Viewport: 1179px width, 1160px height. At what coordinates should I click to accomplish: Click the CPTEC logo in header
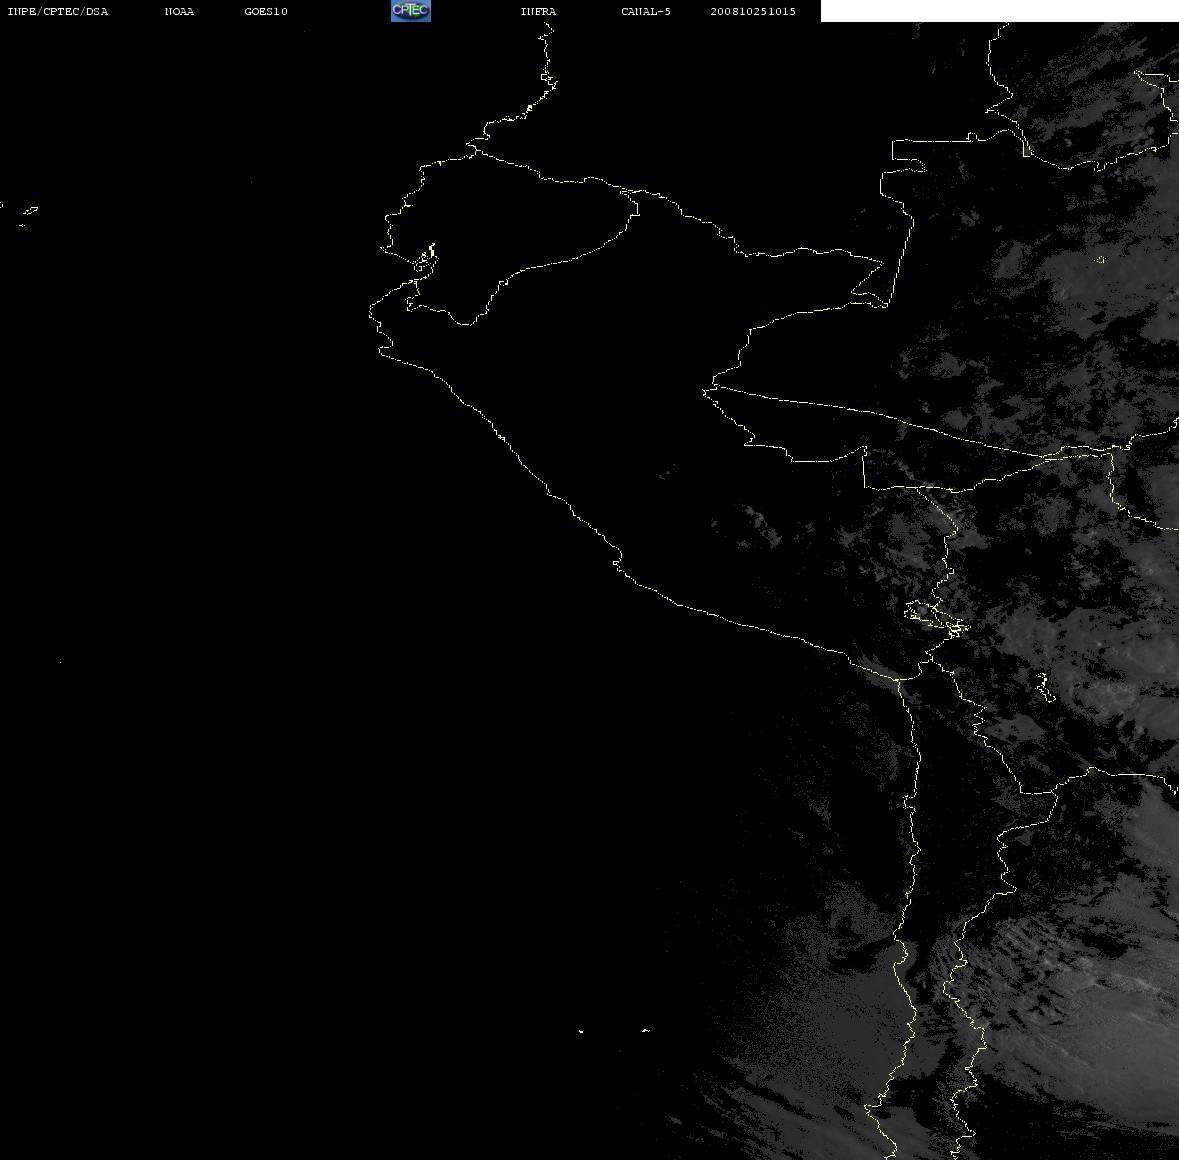pyautogui.click(x=411, y=11)
